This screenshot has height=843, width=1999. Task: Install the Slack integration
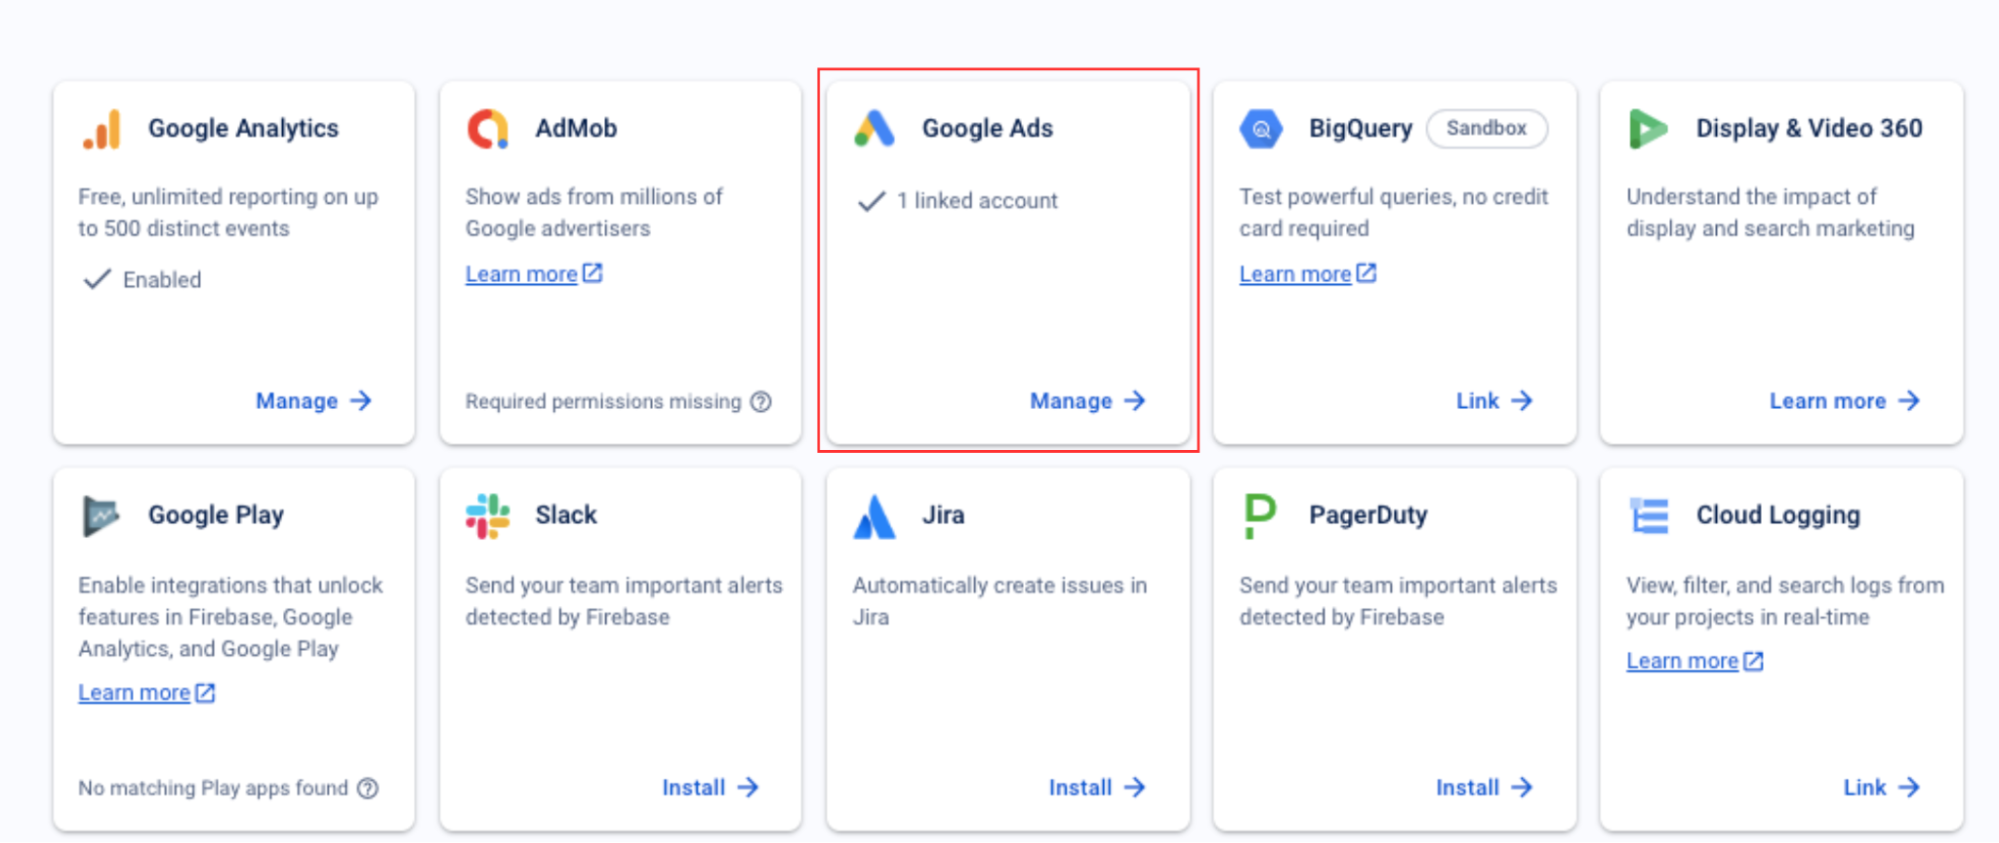coord(710,788)
